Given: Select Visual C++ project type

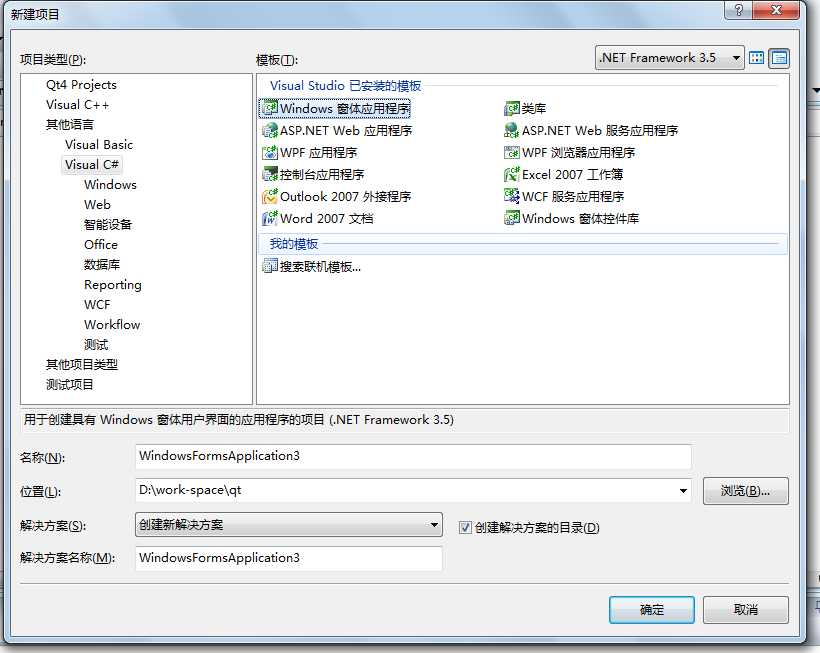Looking at the screenshot, I should (77, 105).
